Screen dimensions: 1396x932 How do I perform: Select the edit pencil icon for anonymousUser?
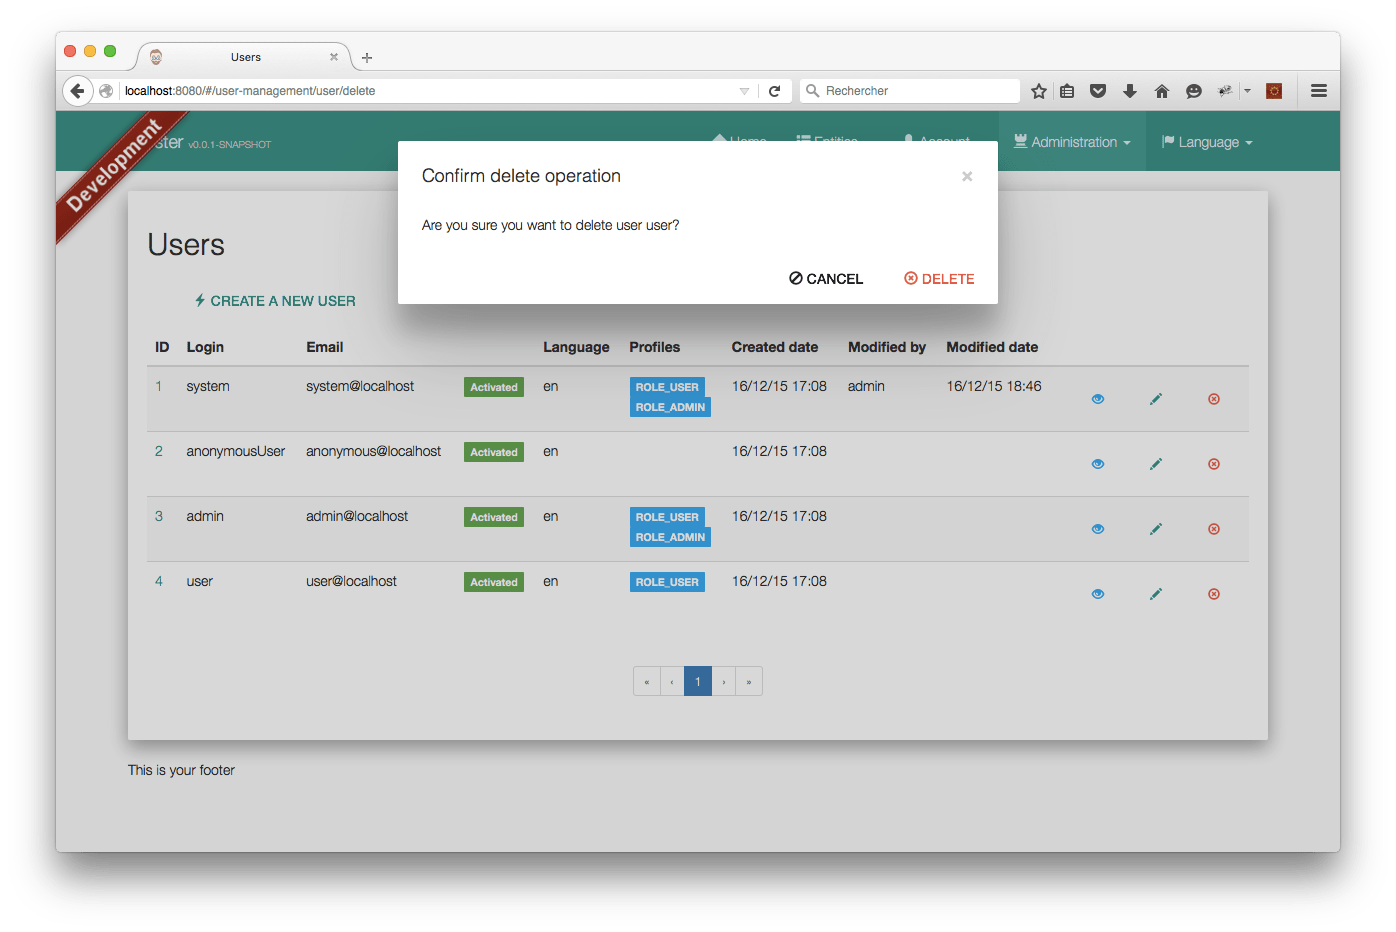click(x=1155, y=464)
